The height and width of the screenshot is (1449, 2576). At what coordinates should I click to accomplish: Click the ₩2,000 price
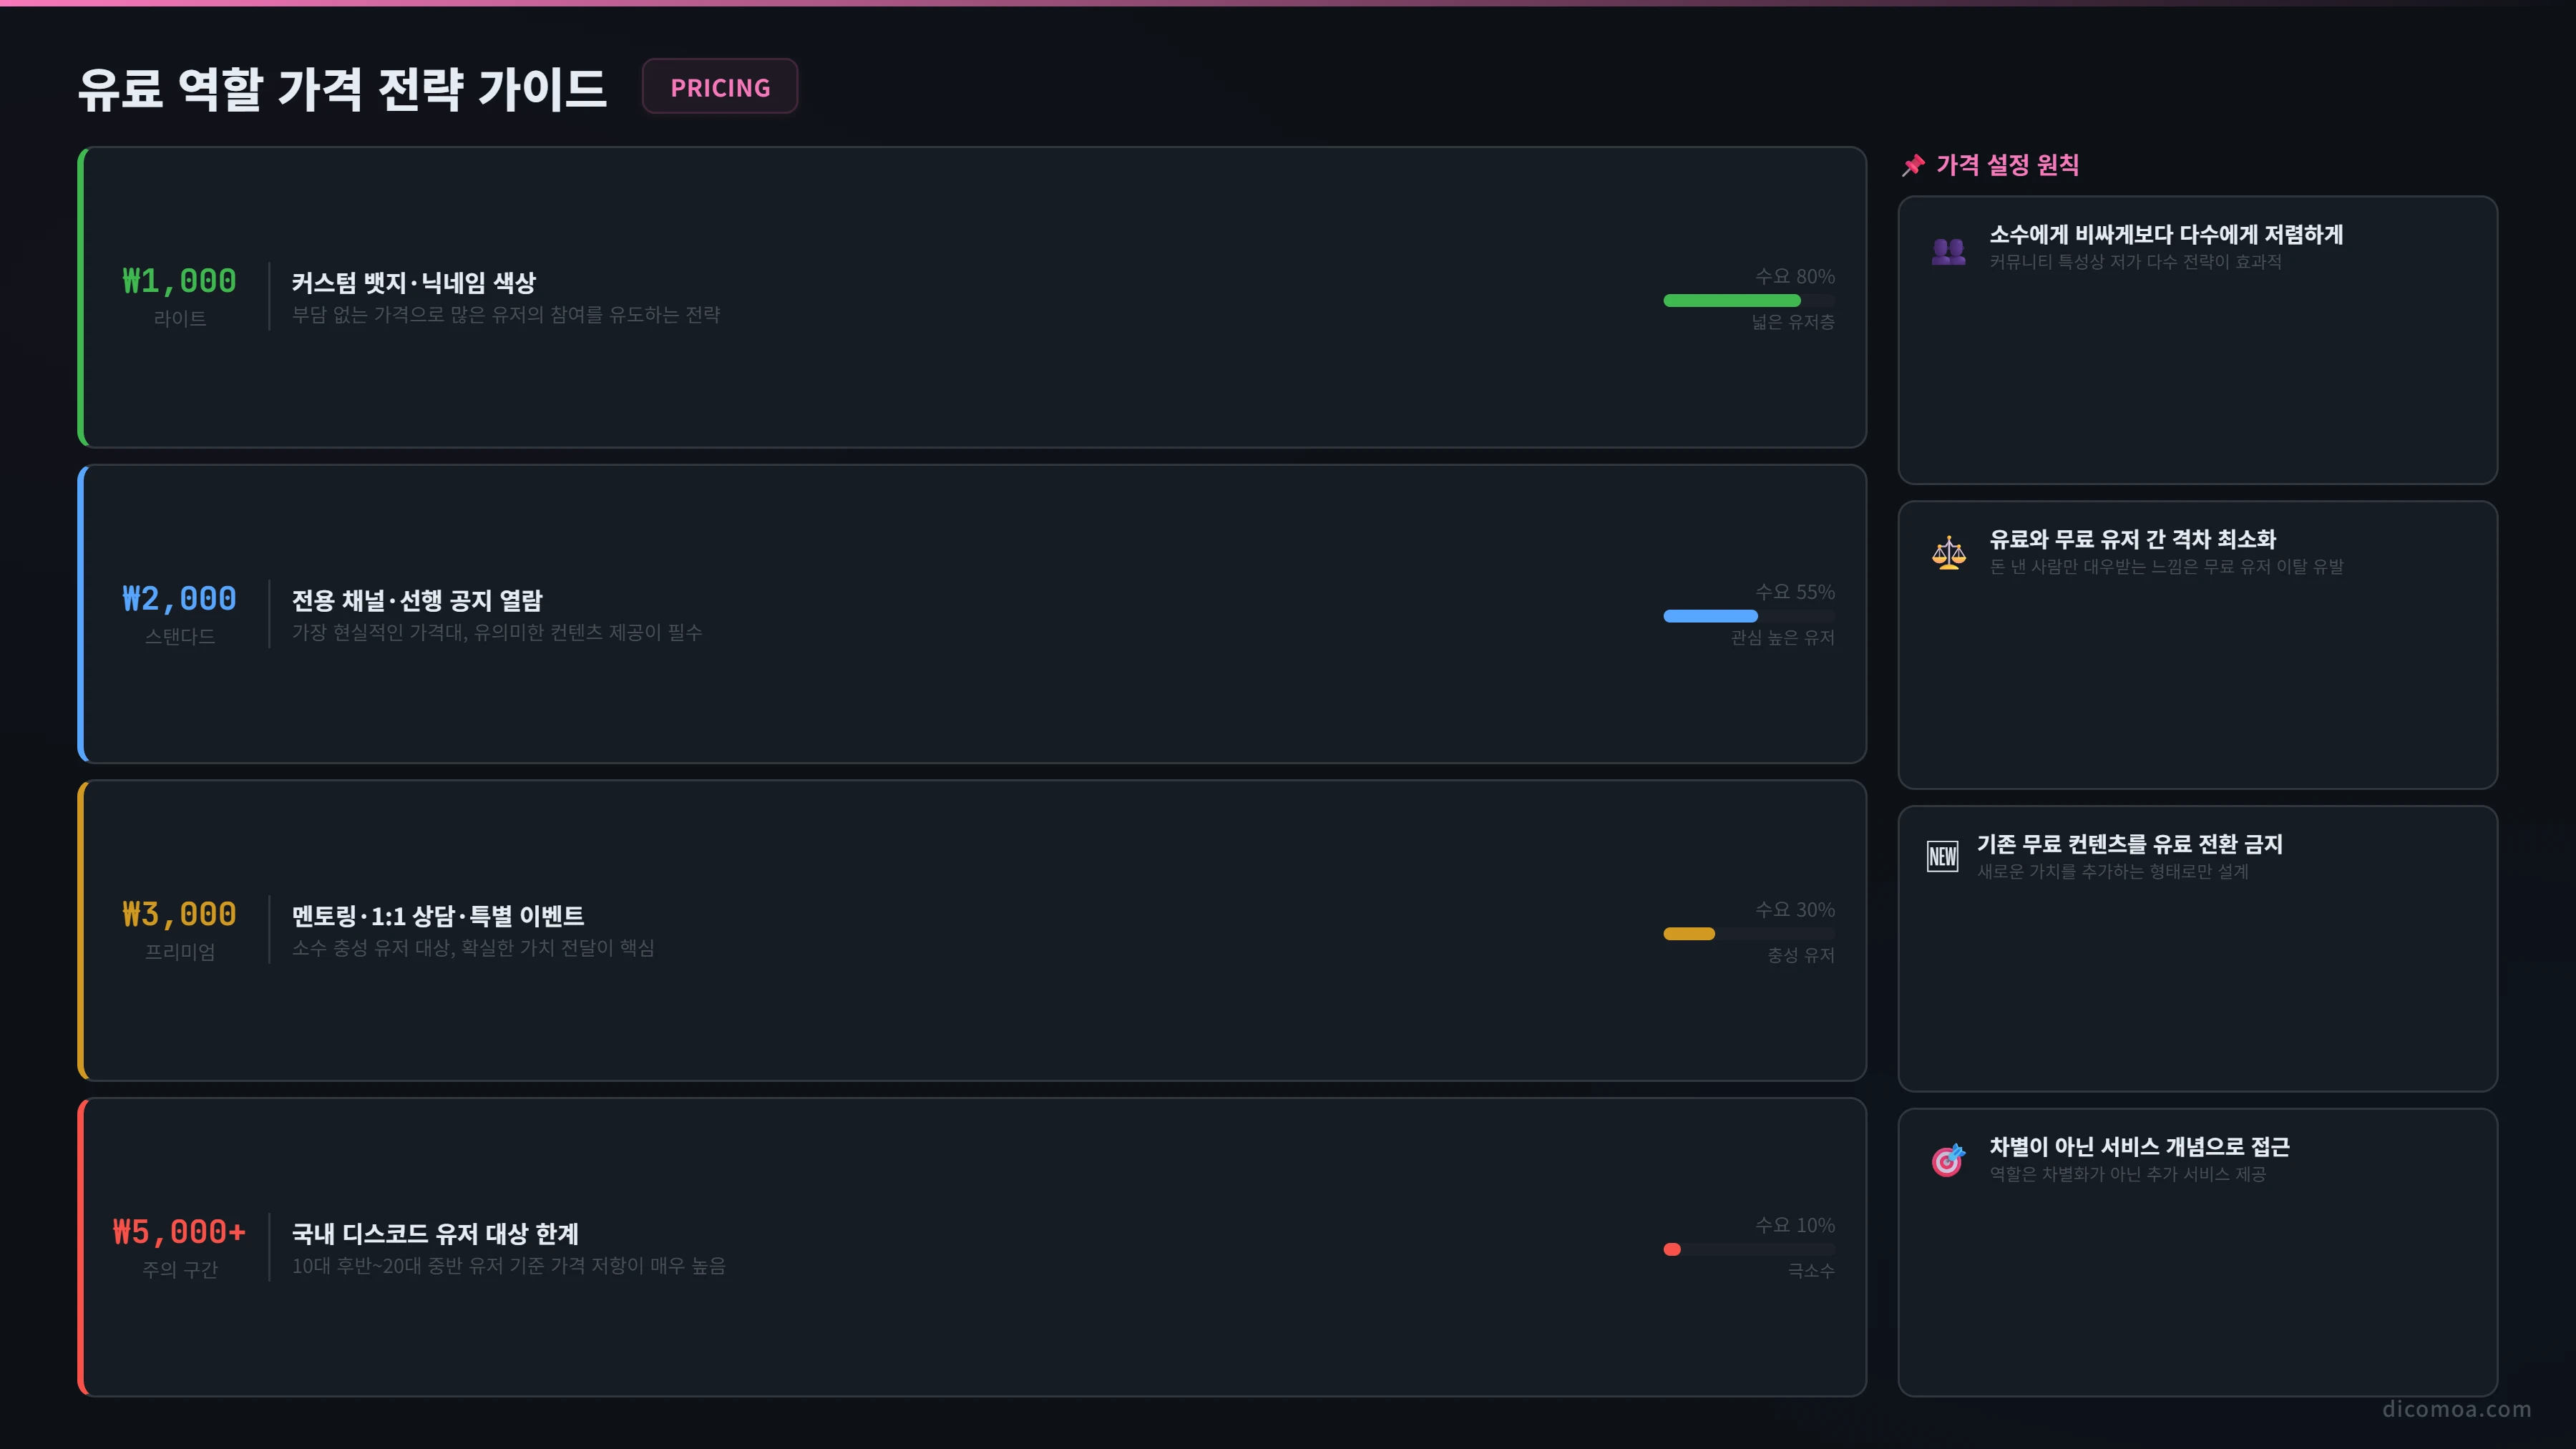[x=179, y=598]
